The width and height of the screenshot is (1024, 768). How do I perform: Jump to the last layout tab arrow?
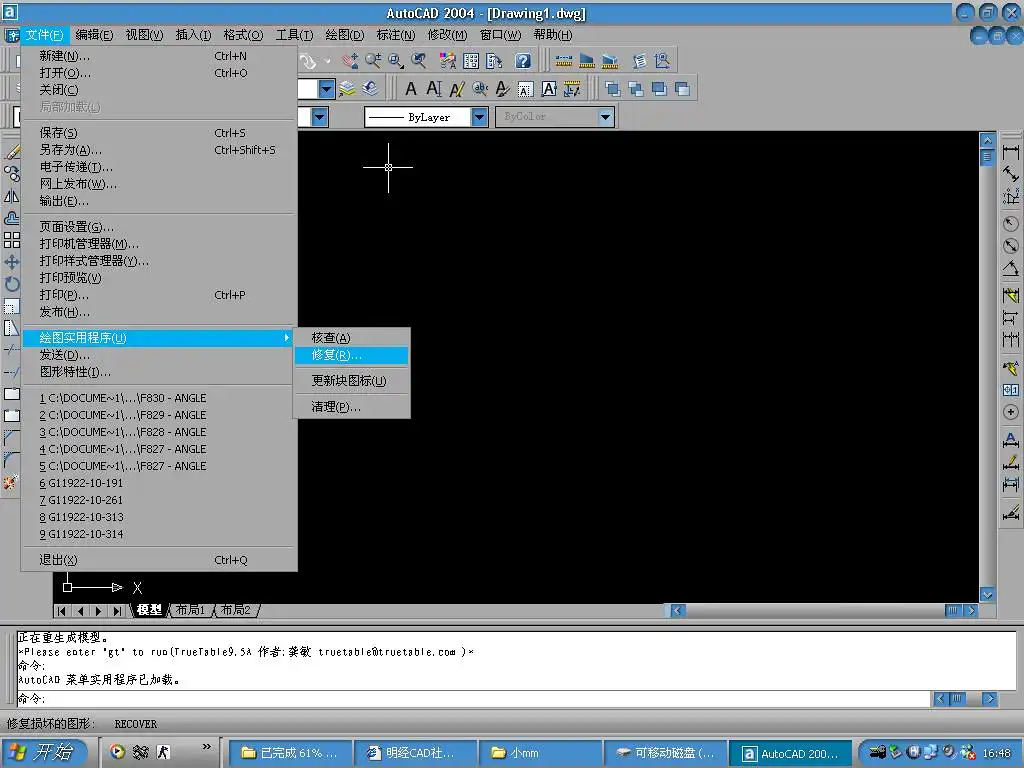click(118, 611)
